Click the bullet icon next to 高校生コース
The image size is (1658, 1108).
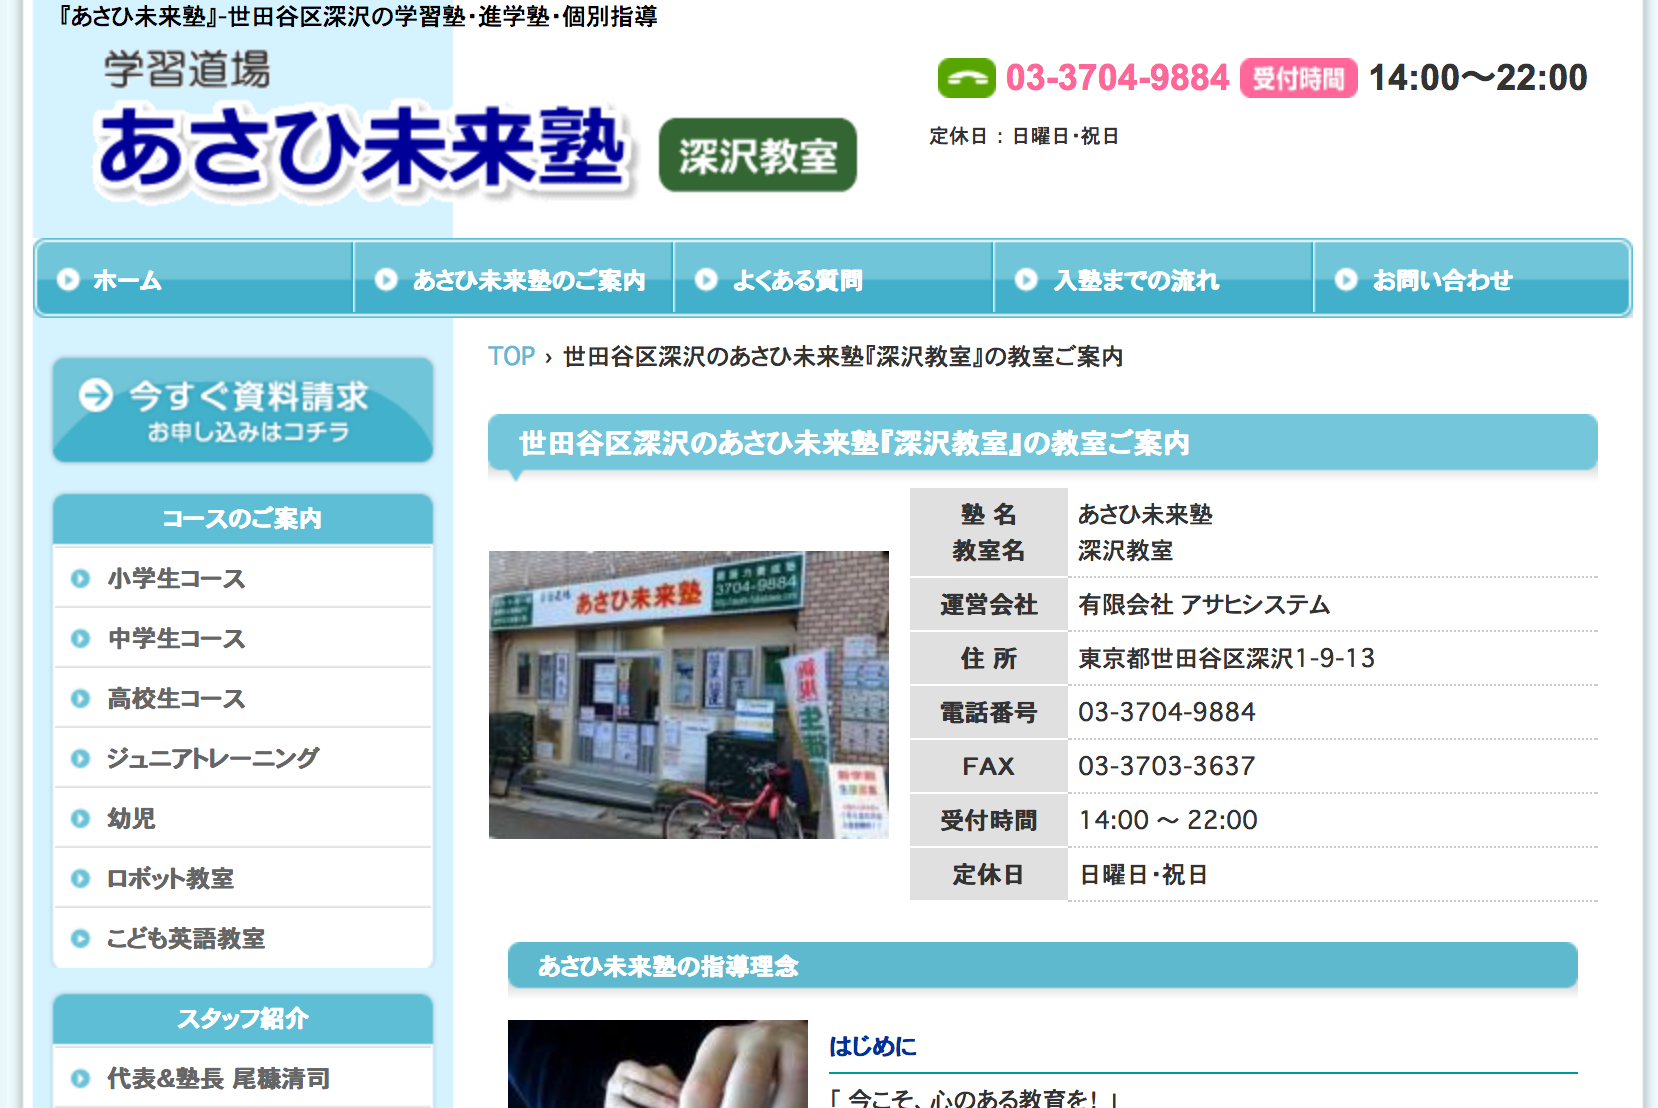(80, 698)
